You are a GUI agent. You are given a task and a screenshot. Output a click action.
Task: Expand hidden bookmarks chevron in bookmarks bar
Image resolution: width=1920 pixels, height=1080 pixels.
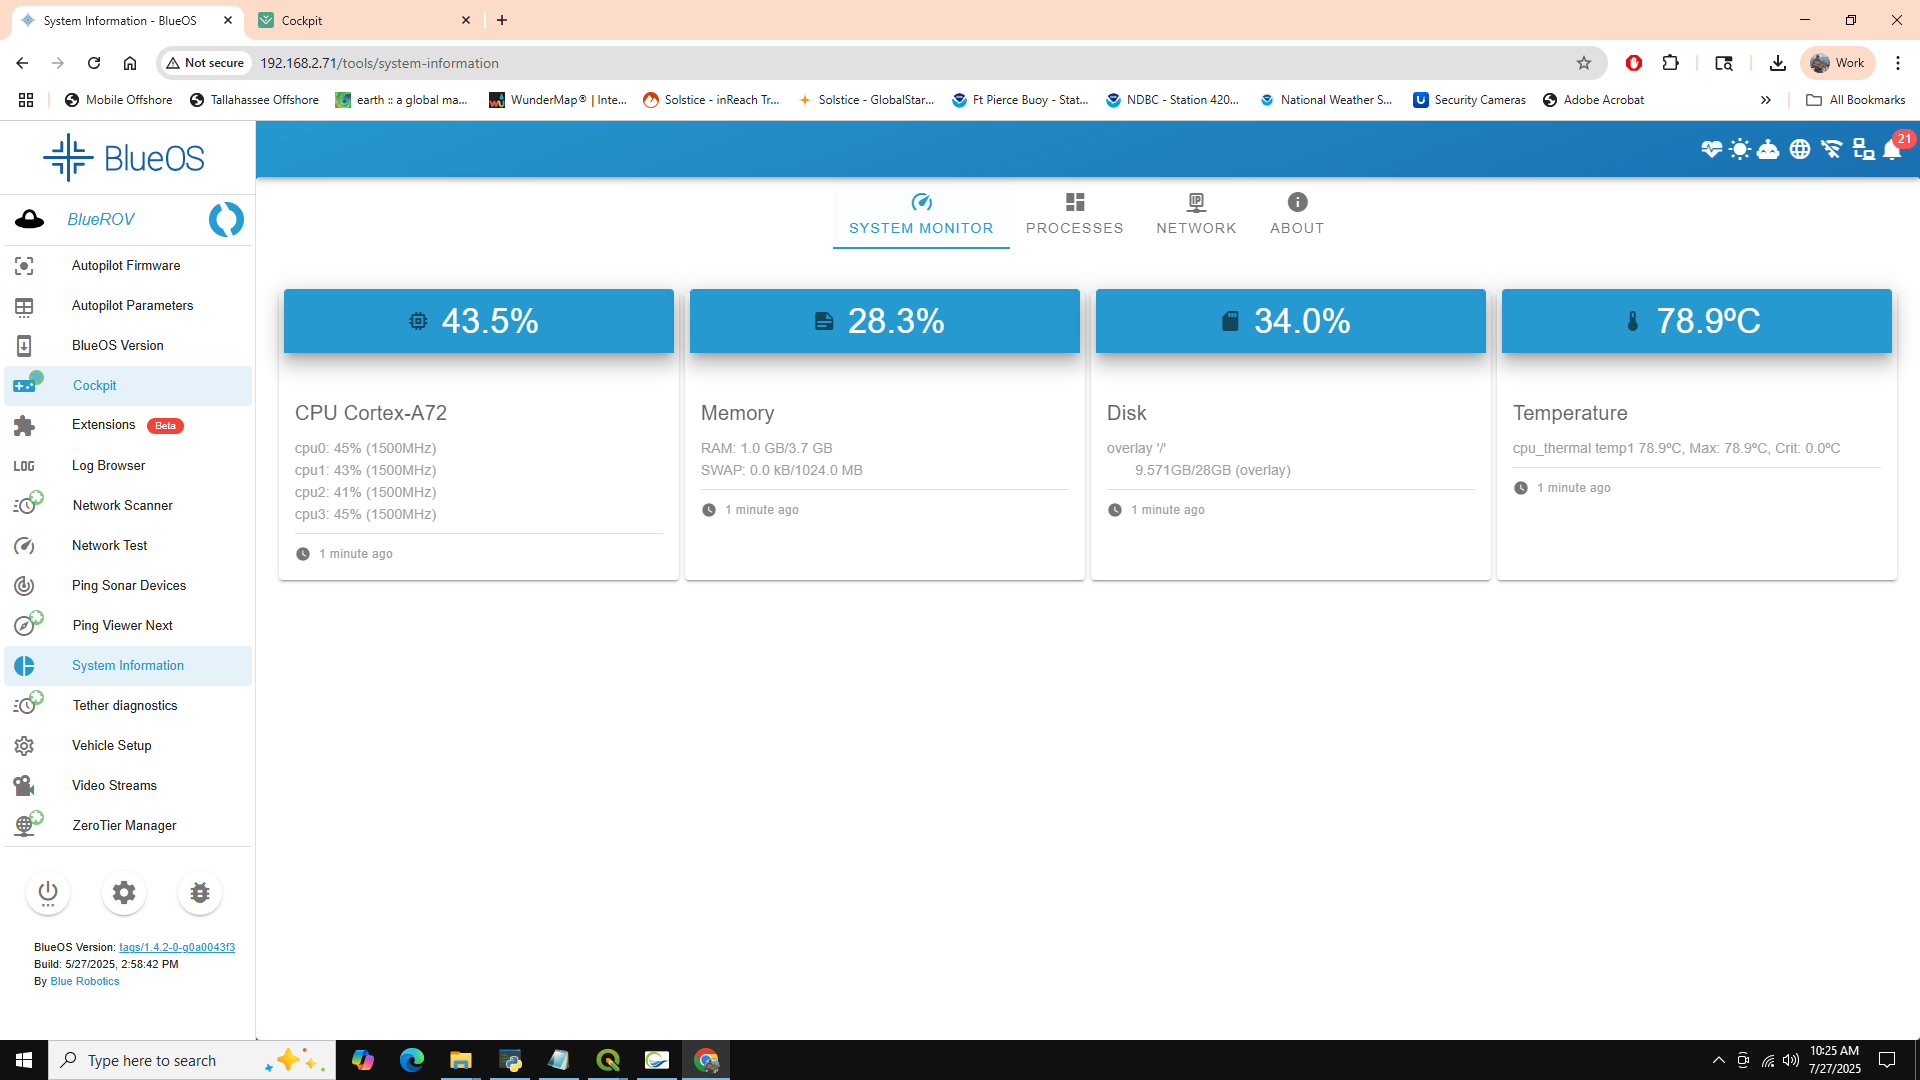pos(1766,100)
